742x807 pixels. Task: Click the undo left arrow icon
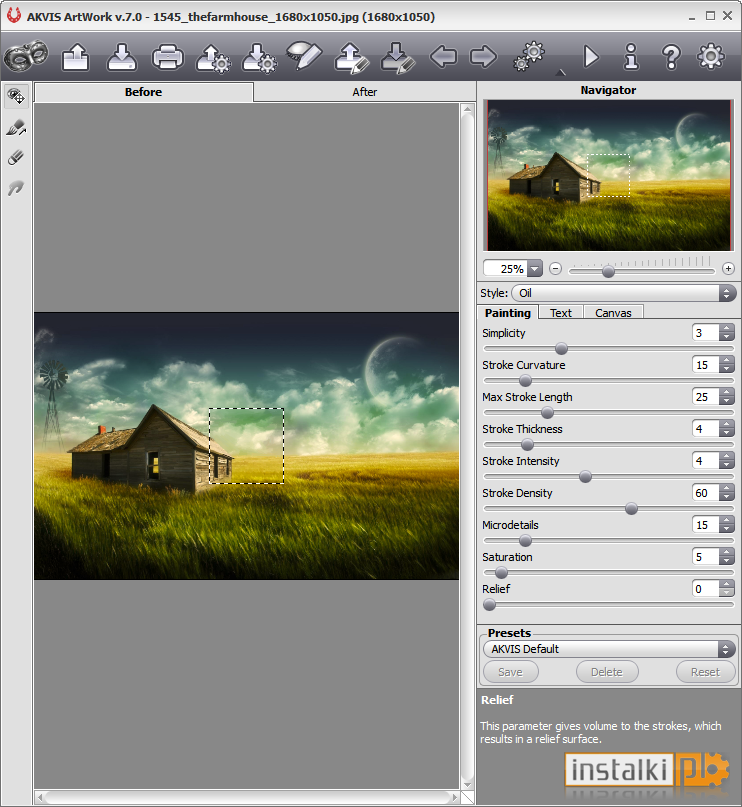[x=443, y=57]
